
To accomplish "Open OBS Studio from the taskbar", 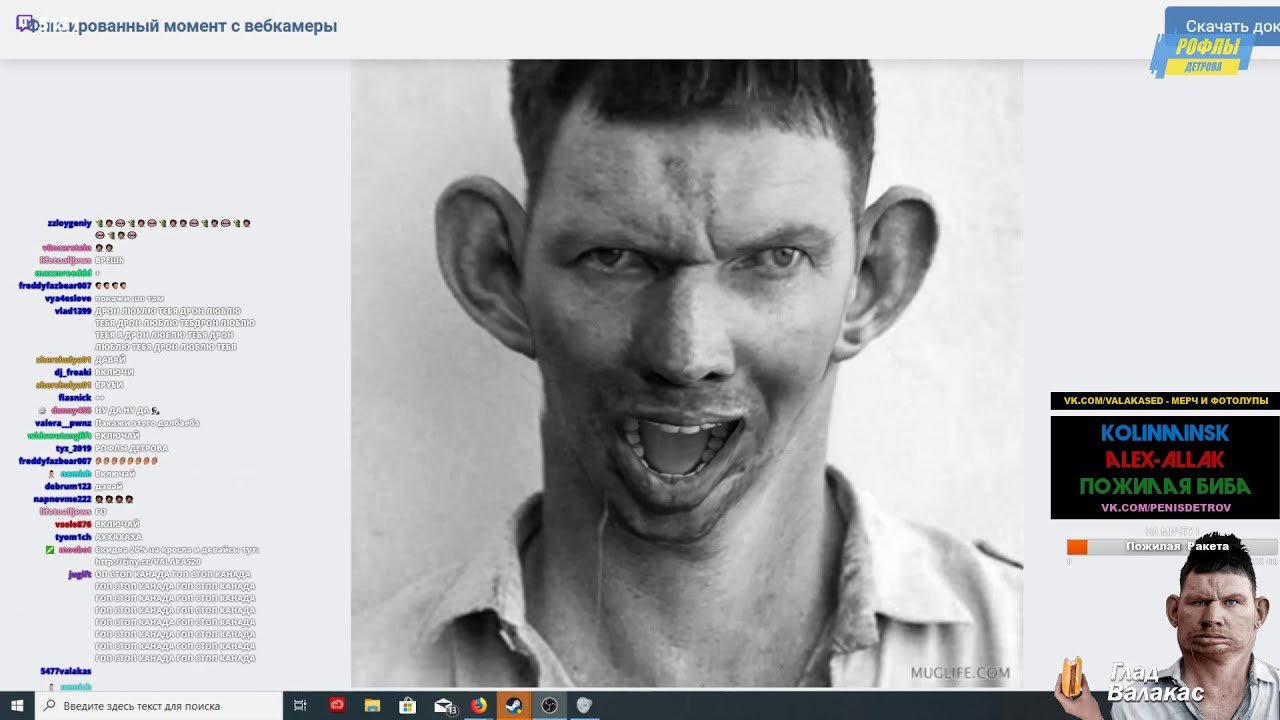I will click(x=549, y=705).
